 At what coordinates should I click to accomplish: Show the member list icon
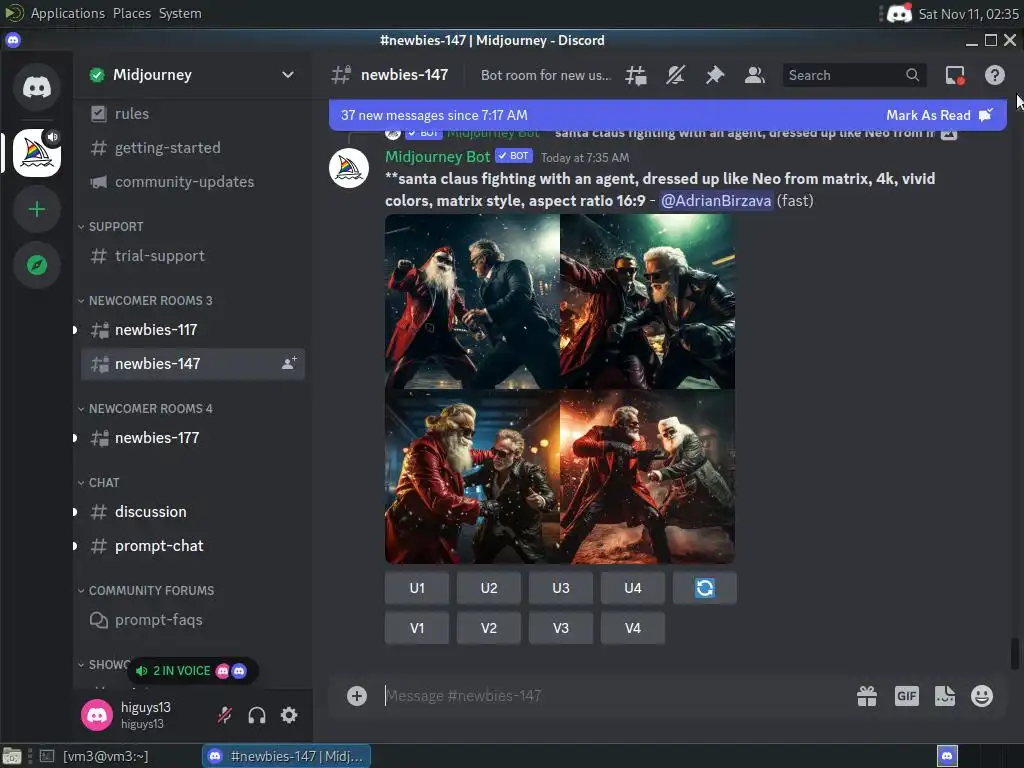[x=755, y=75]
